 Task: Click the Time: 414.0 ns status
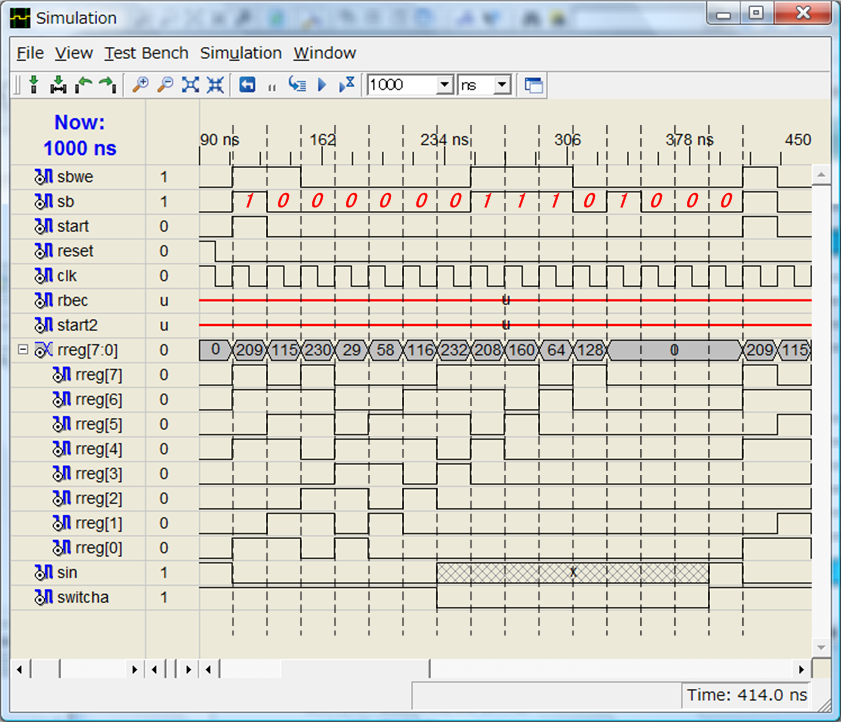pos(747,695)
